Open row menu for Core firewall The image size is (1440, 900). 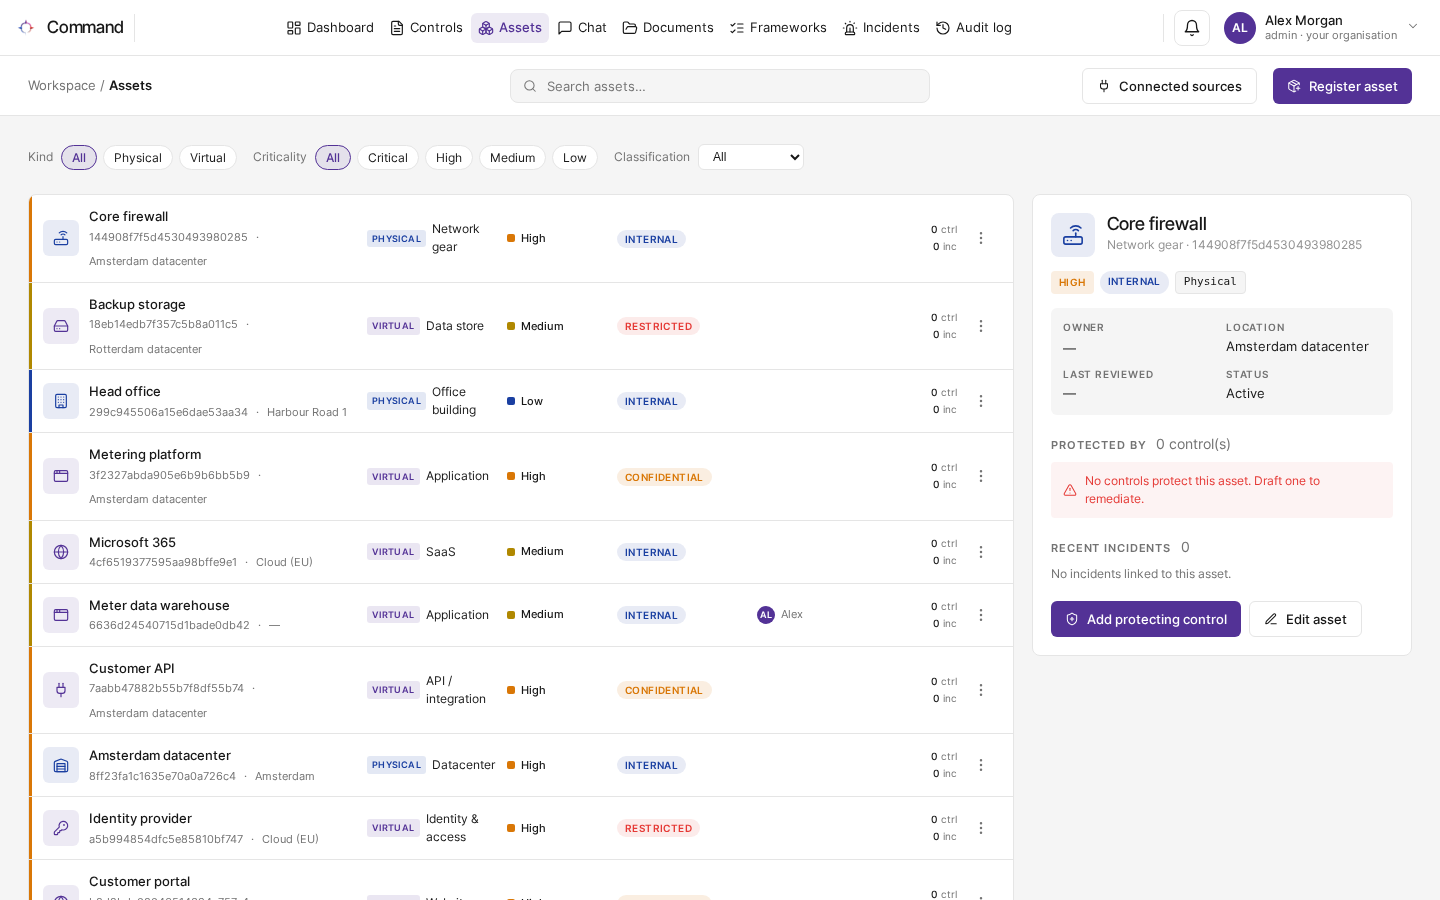click(981, 238)
